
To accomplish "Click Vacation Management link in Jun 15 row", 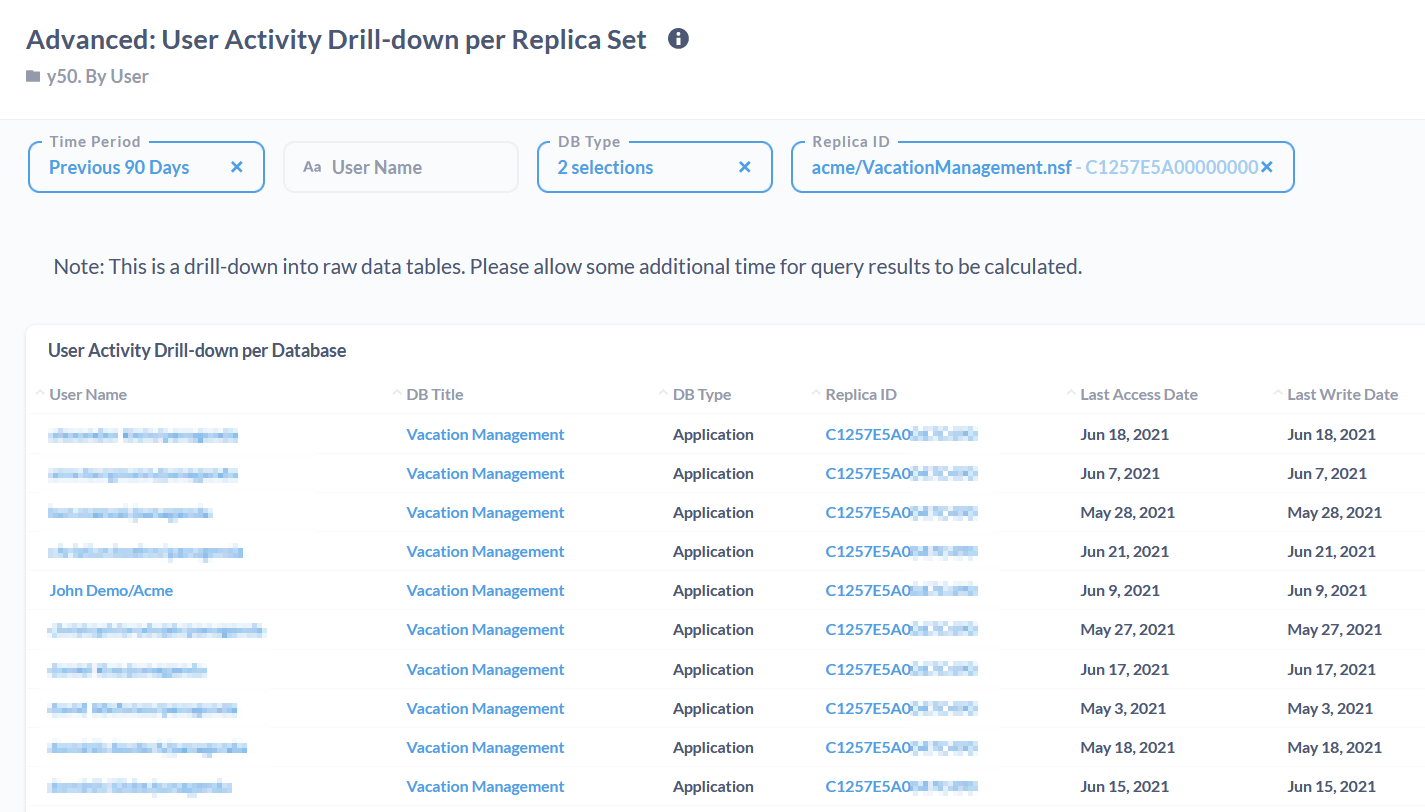I will pos(485,786).
